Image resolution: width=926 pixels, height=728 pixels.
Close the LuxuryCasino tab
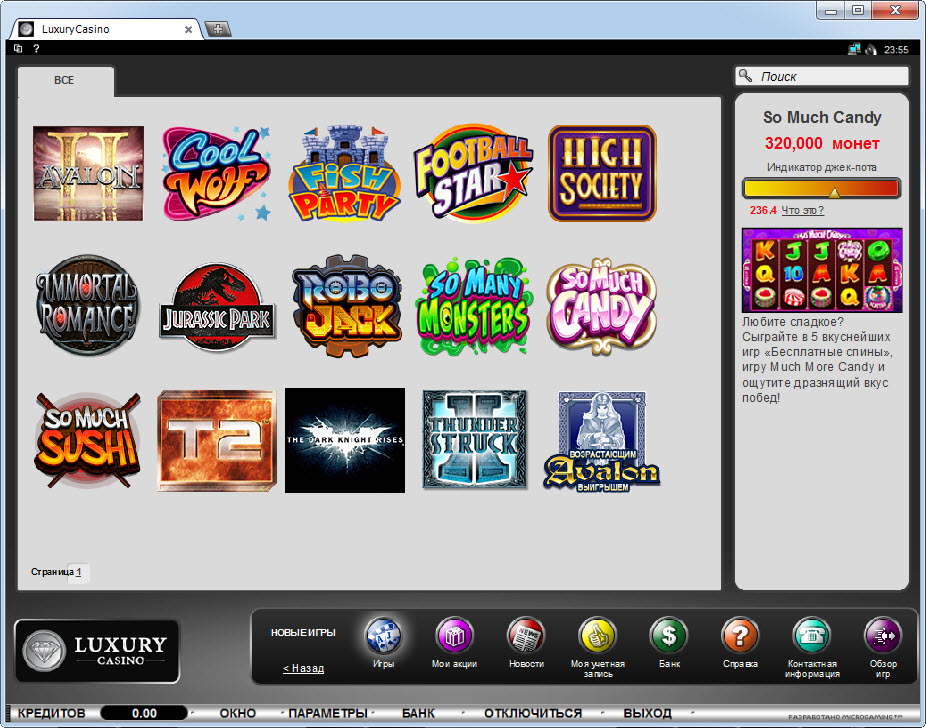[188, 30]
